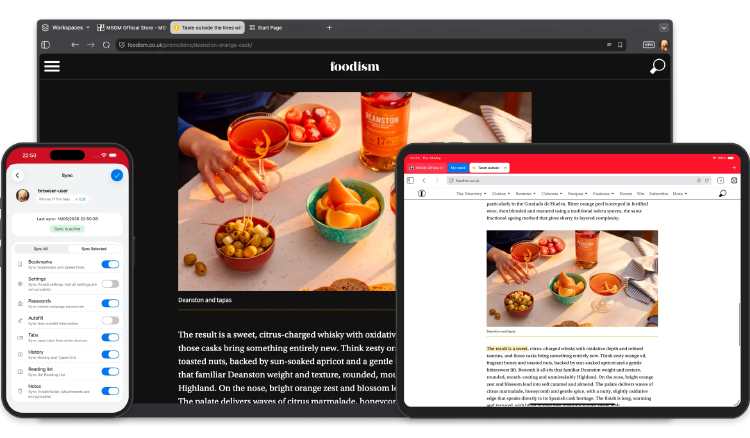Tap the phone Sync back arrow
The width and height of the screenshot is (750, 438).
(18, 175)
